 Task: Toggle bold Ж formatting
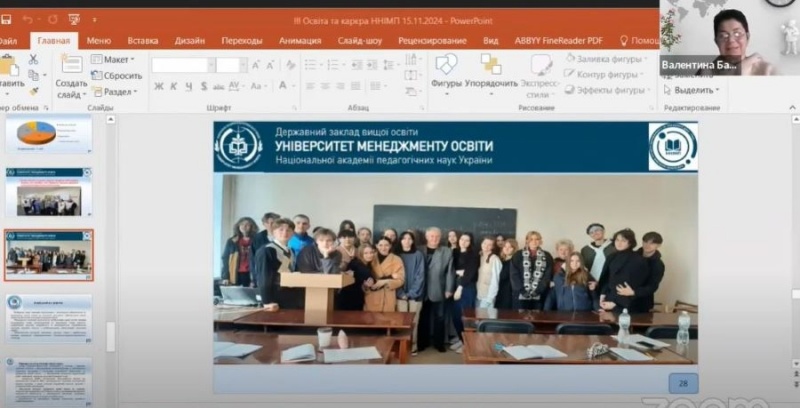click(x=158, y=86)
